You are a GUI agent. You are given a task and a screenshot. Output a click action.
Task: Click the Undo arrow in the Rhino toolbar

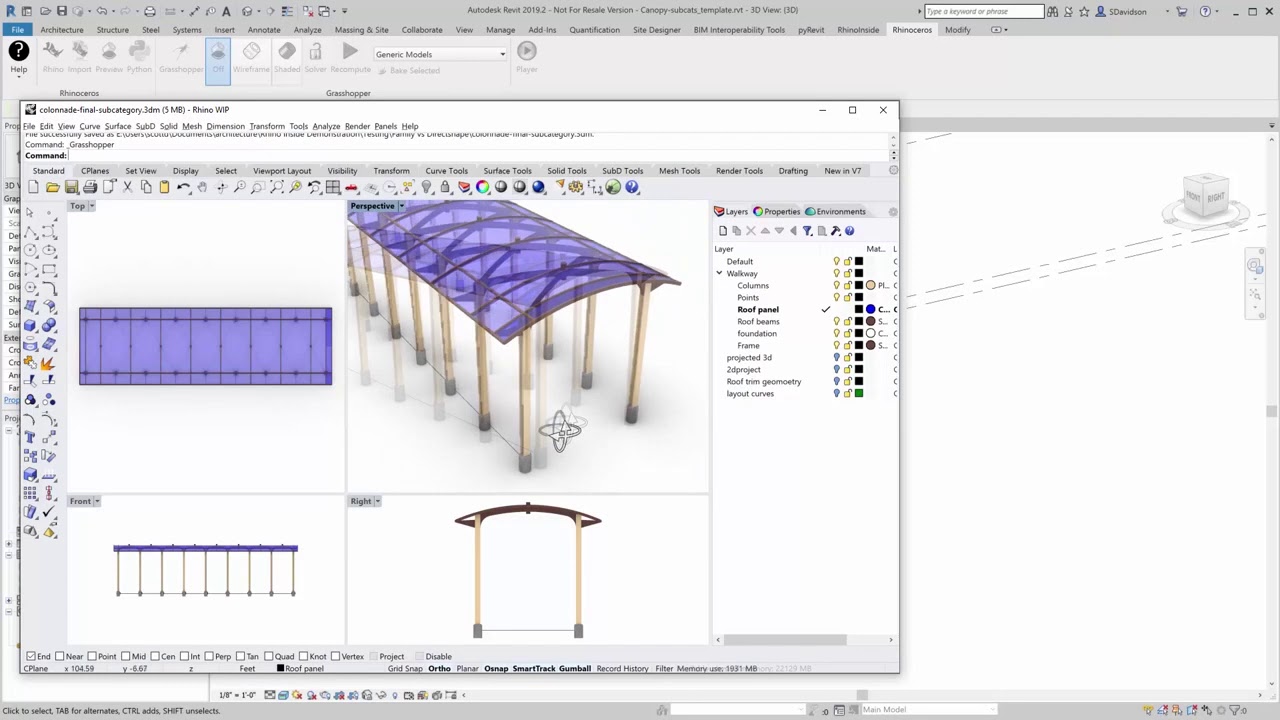[x=183, y=187]
